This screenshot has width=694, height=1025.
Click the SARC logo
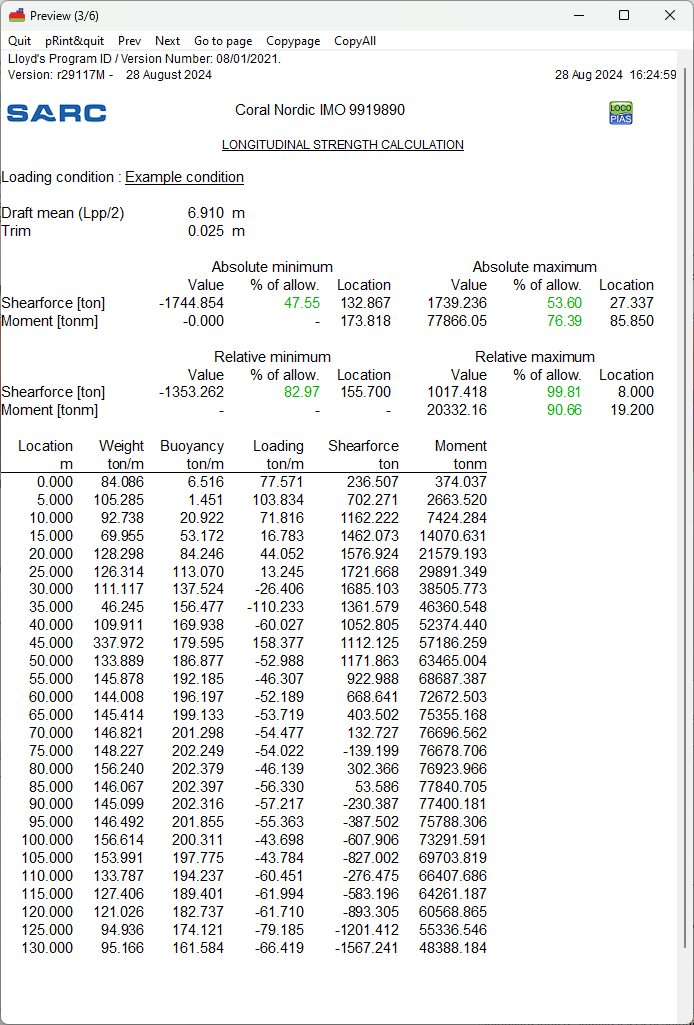[x=56, y=112]
